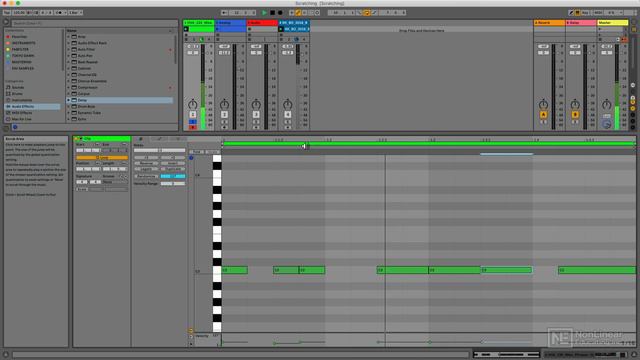This screenshot has height=360, width=640.
Task: Toggle the MIDI map mode switch
Action: point(598,13)
